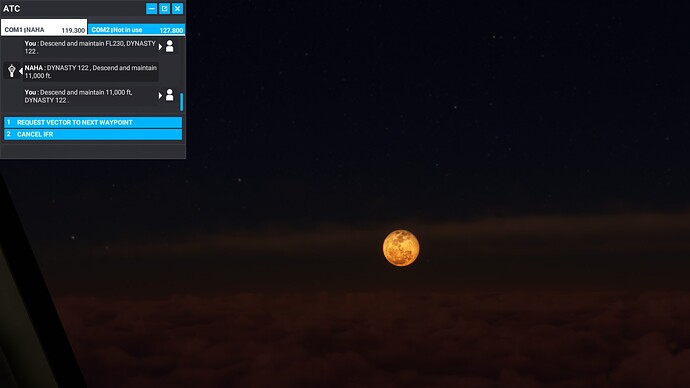Close the ATC panel
This screenshot has height=388, width=690.
[x=177, y=8]
